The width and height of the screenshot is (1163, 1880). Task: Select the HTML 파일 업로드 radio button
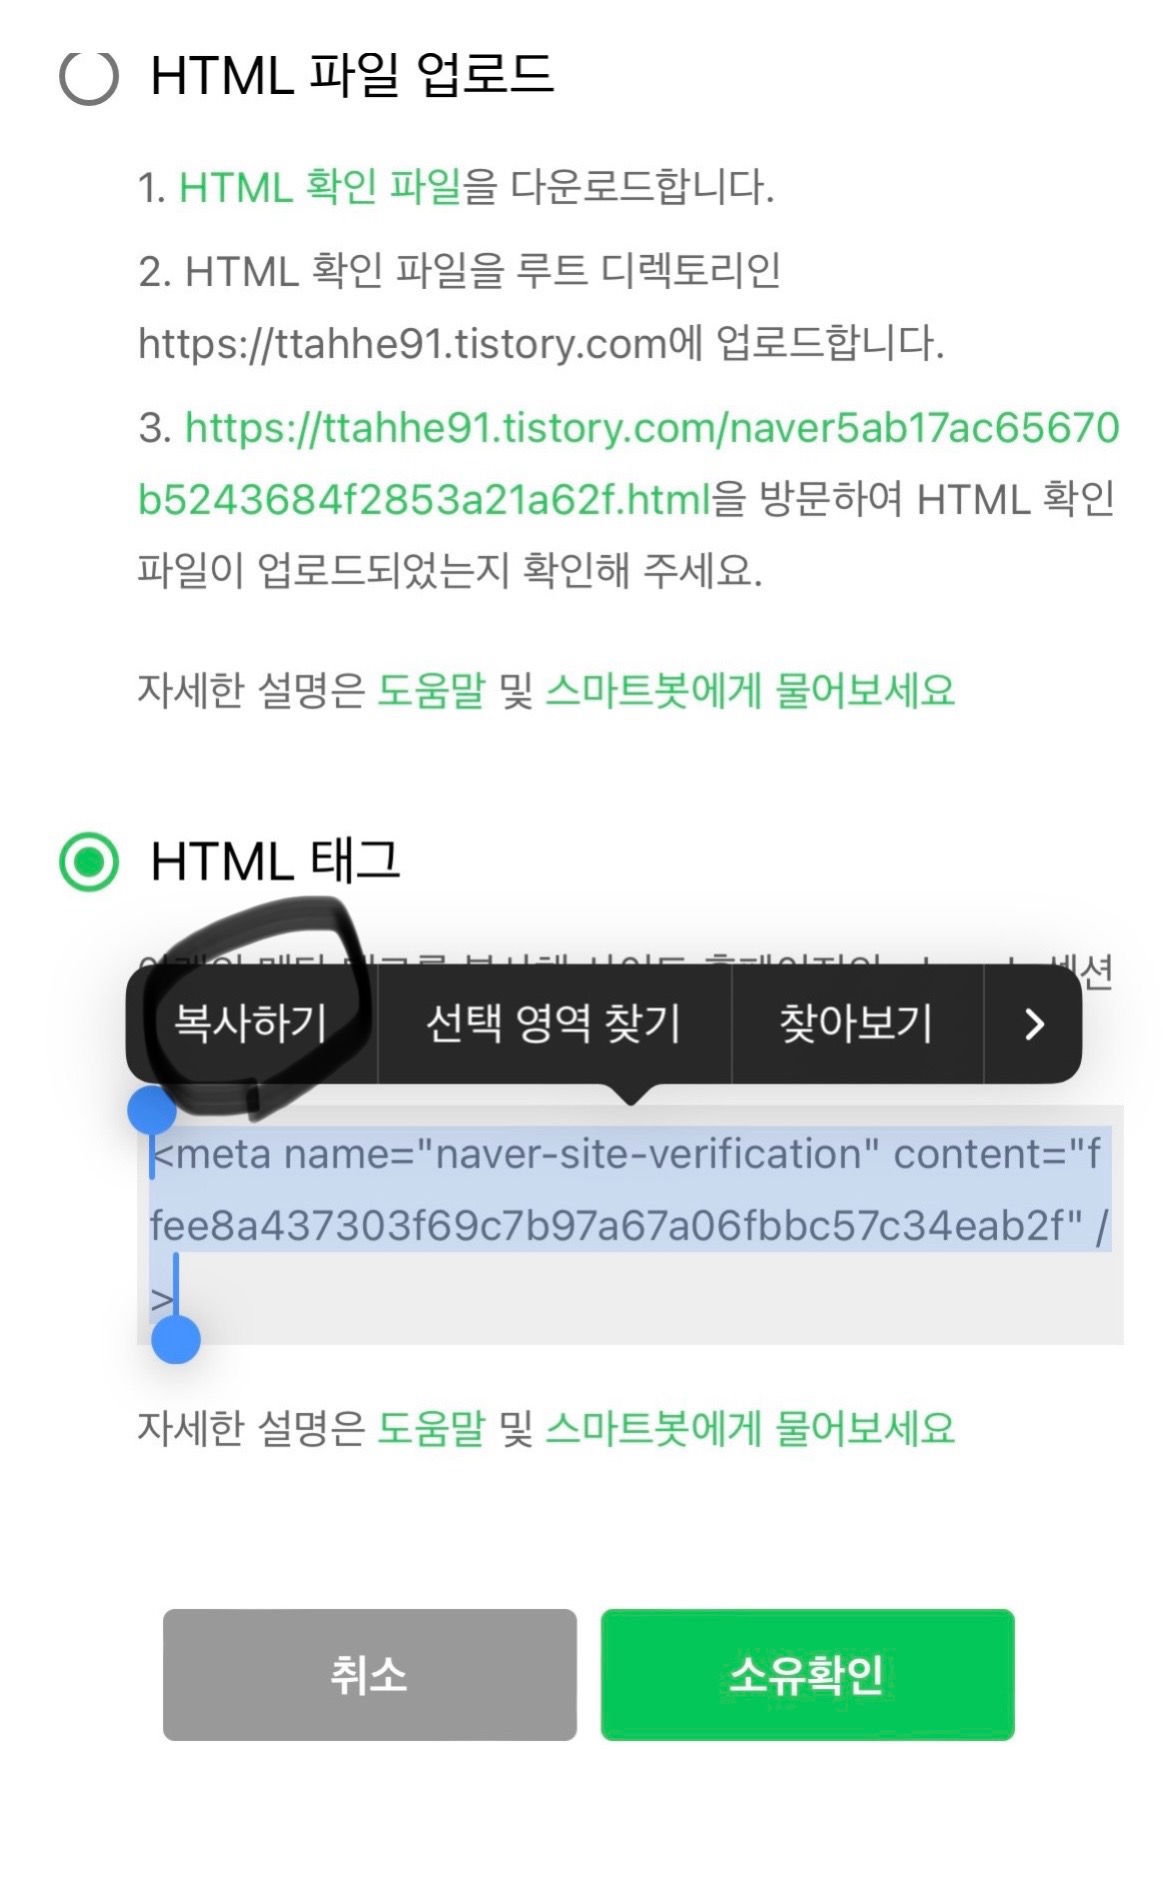[89, 76]
